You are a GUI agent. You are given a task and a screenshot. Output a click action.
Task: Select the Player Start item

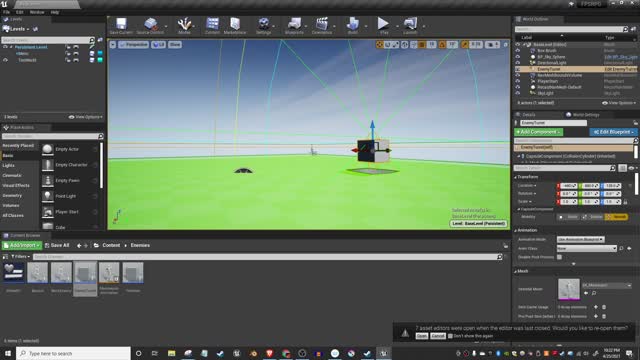click(67, 212)
